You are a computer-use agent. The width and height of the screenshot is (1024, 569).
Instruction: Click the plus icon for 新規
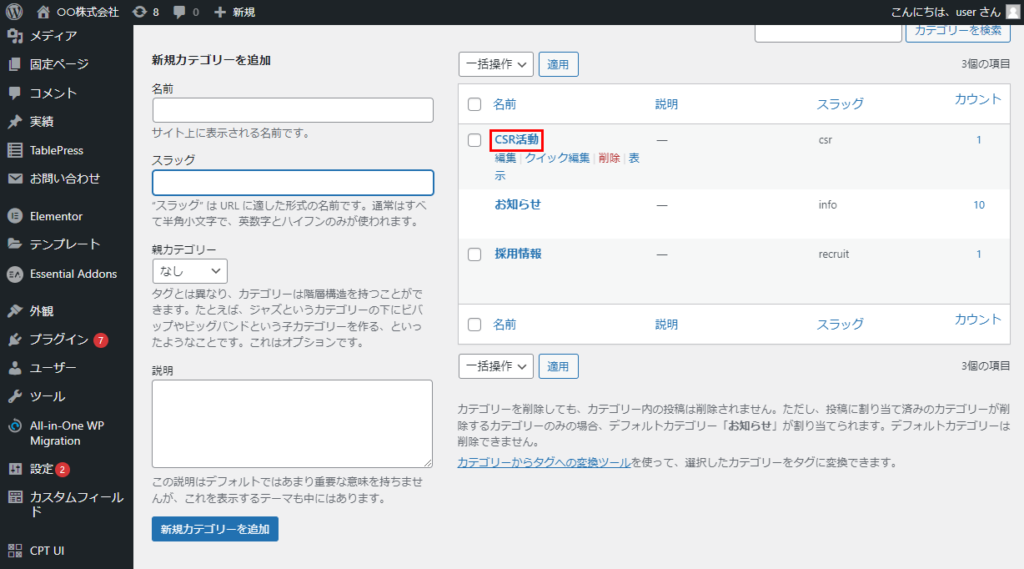(220, 12)
